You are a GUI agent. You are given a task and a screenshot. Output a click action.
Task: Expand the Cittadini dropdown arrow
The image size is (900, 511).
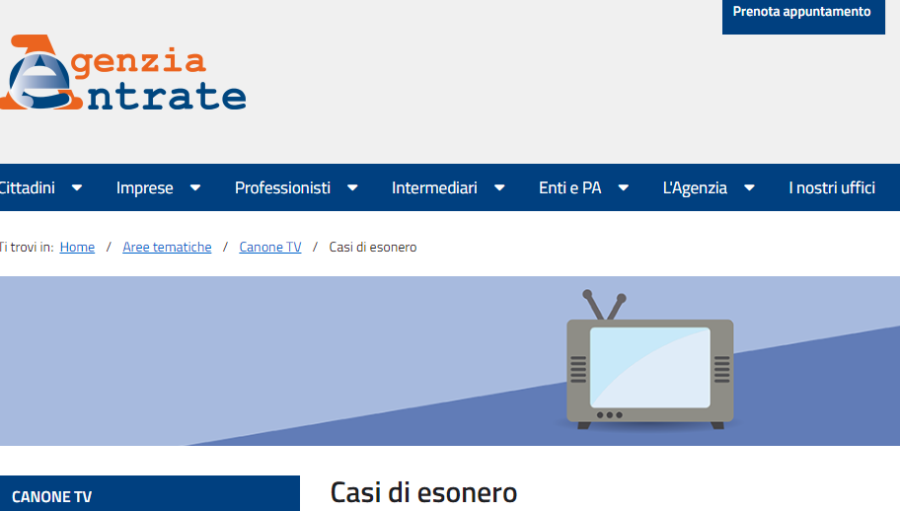[x=77, y=188]
